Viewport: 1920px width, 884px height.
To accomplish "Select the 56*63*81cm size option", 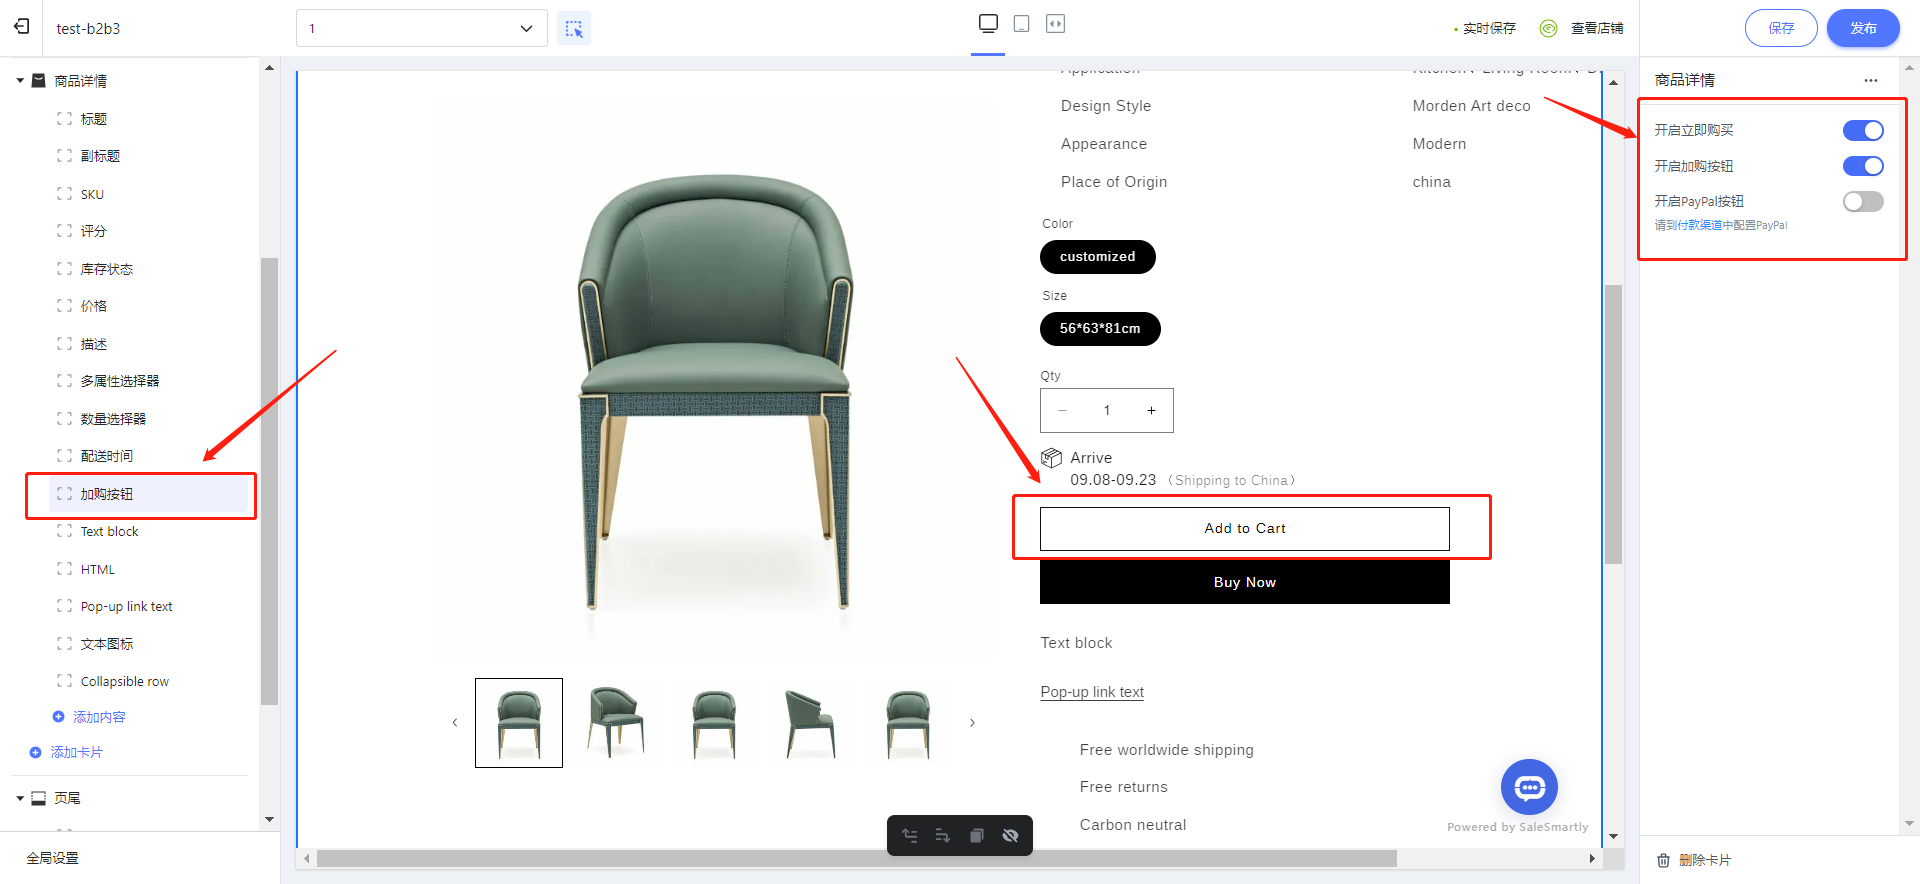I will coord(1100,329).
